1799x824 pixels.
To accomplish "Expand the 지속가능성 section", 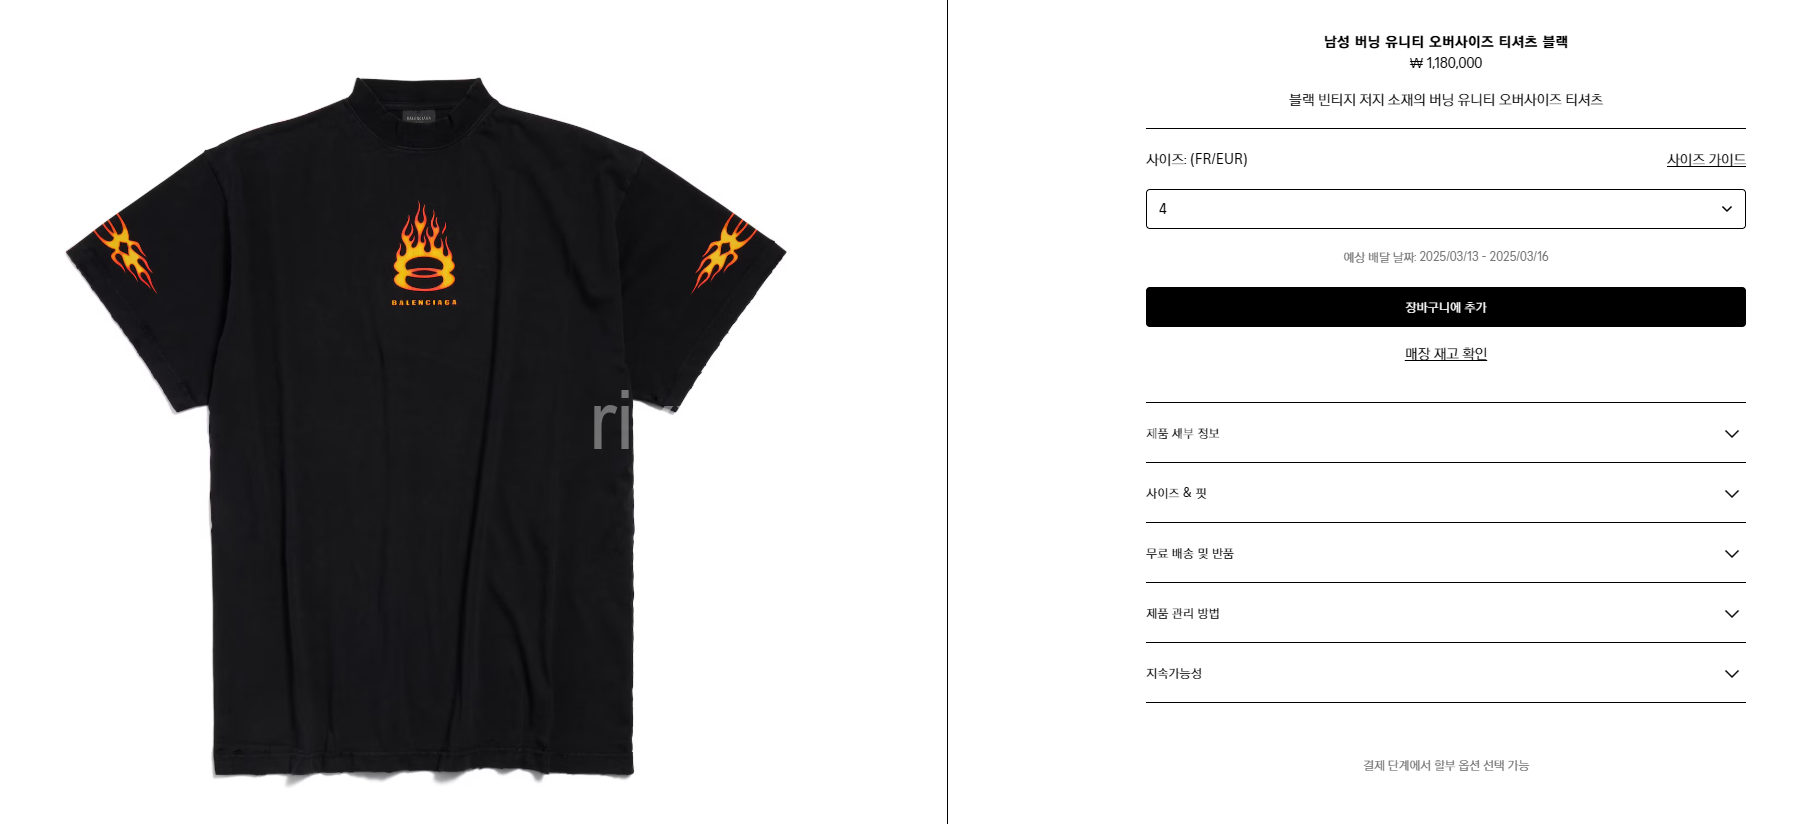I will click(1445, 673).
